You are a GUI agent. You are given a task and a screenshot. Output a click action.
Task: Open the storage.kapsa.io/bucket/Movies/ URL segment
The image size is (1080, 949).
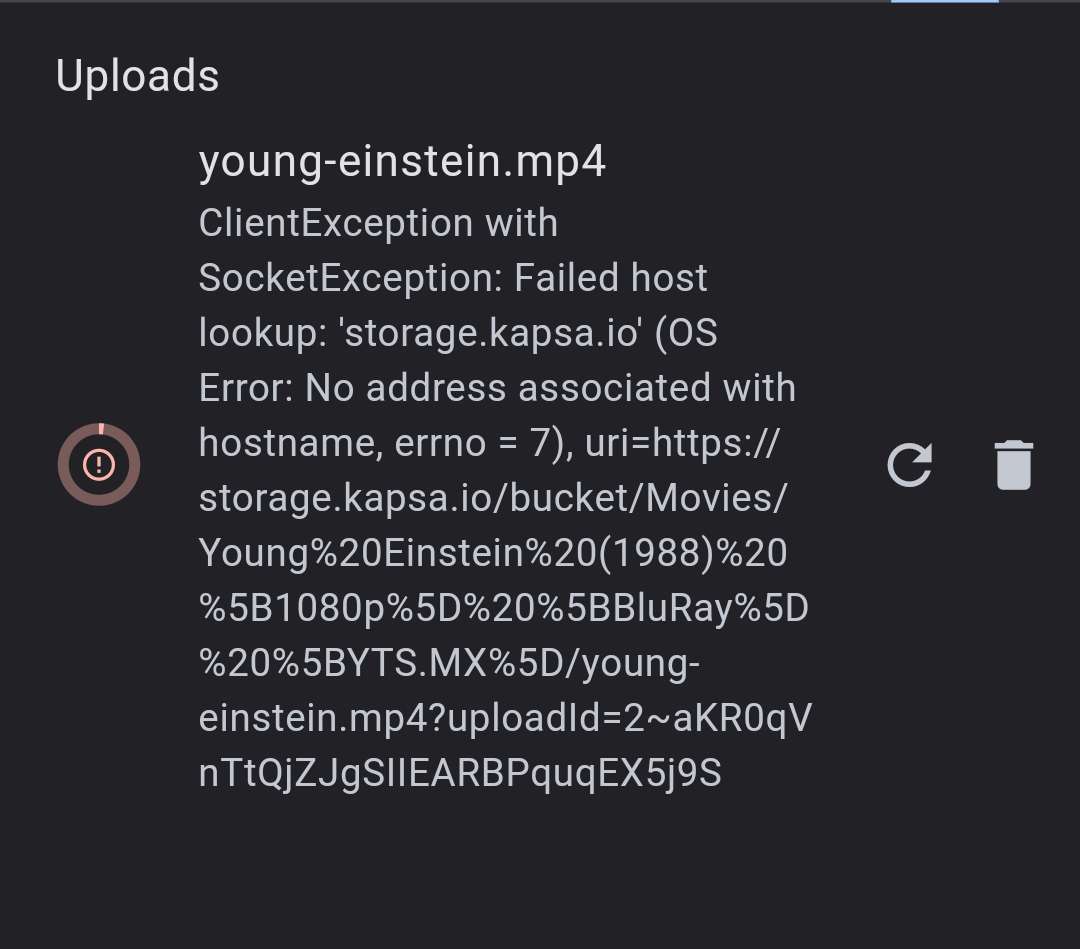point(492,498)
